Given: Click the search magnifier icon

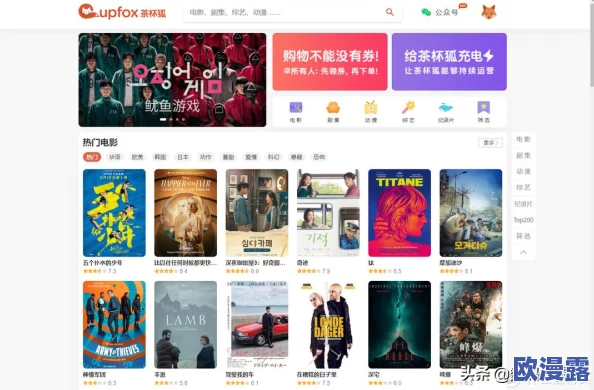Looking at the screenshot, I should pos(389,12).
